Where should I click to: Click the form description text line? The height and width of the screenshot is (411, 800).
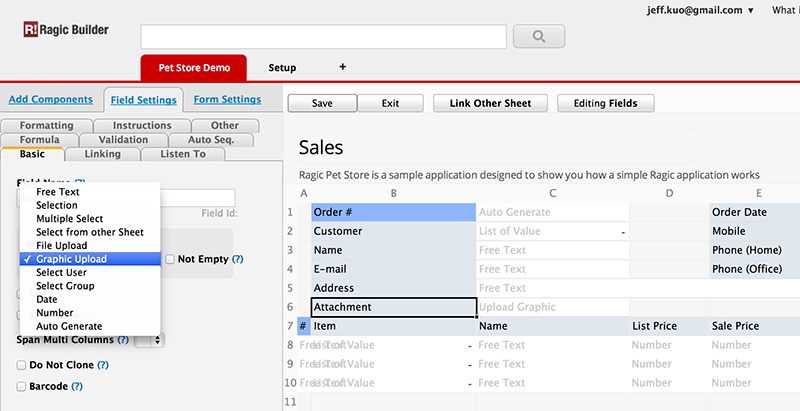tap(529, 175)
